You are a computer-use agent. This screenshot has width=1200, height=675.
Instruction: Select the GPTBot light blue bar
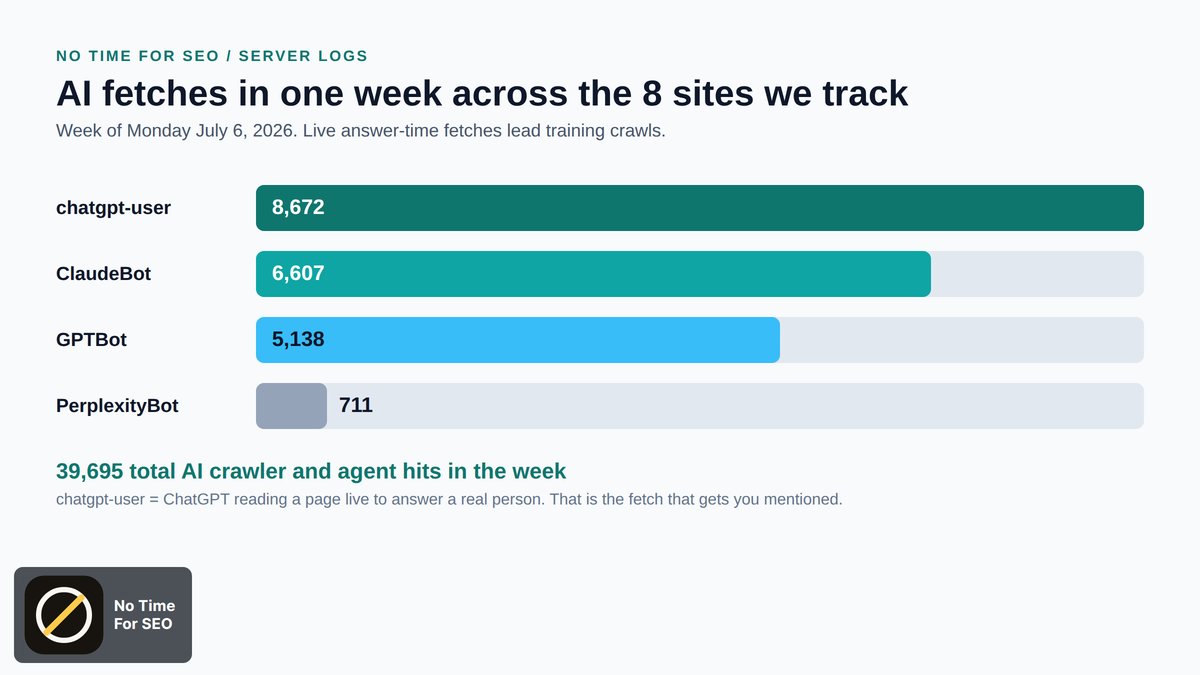click(x=518, y=340)
